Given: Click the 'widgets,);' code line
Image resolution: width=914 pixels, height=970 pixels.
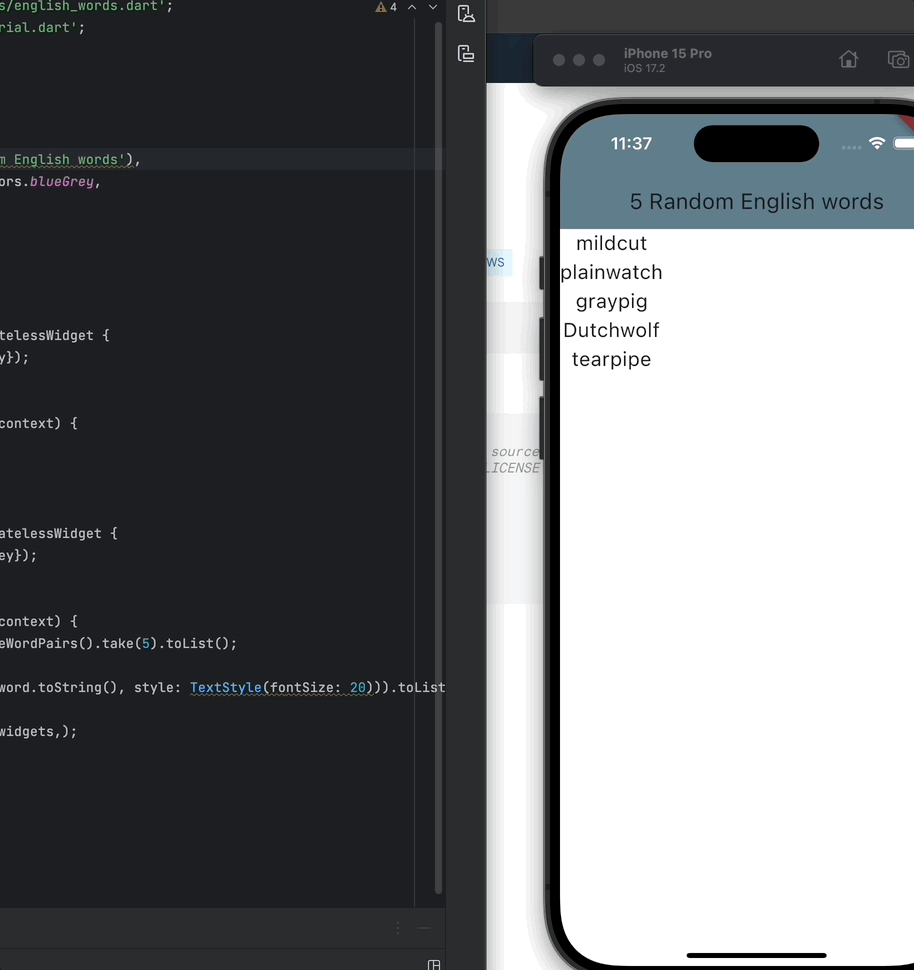Looking at the screenshot, I should point(38,731).
